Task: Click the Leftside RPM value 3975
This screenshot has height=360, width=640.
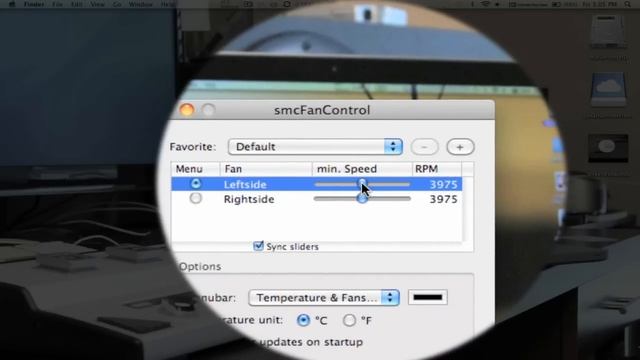Action: point(444,184)
